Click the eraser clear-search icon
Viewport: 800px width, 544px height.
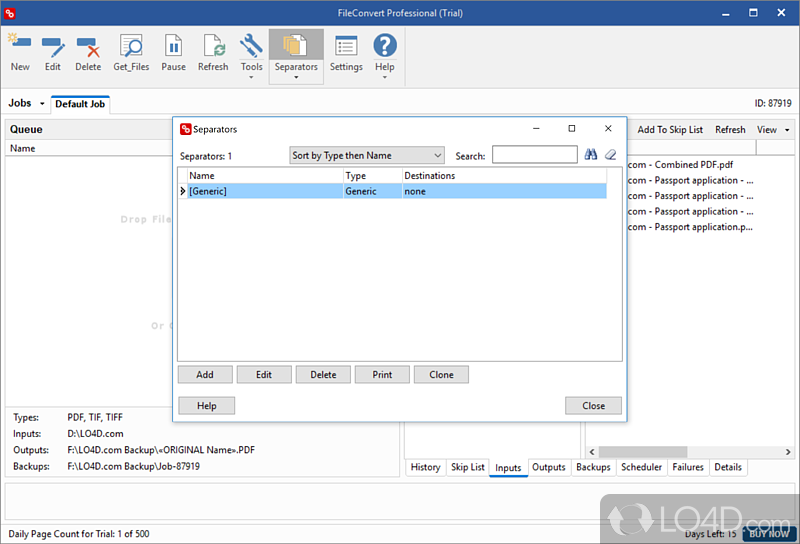pos(610,155)
